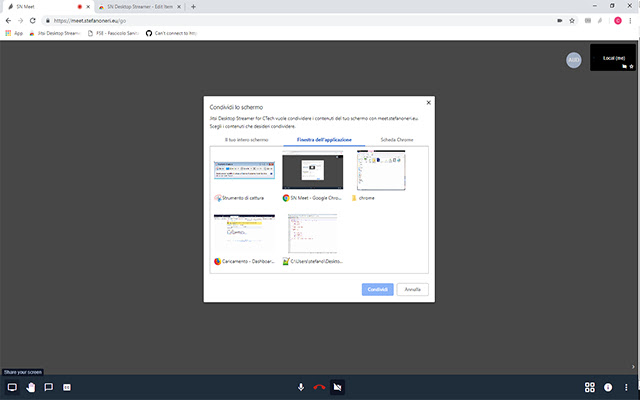640x400 pixels.
Task: Hang up with the red phone icon
Action: click(319, 387)
